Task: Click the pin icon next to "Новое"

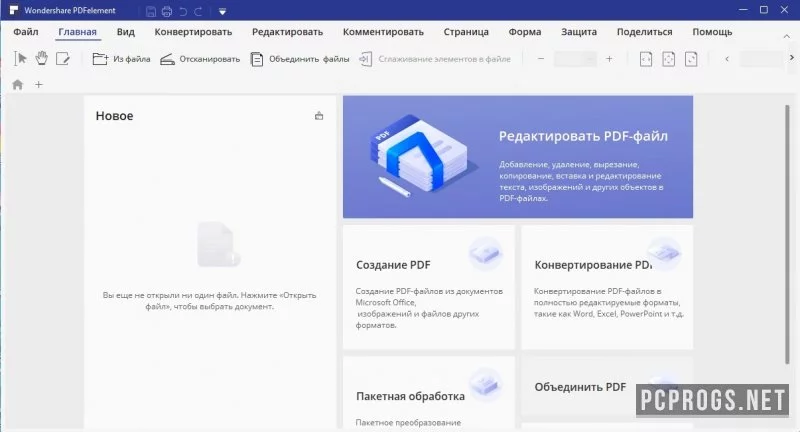Action: [x=319, y=116]
